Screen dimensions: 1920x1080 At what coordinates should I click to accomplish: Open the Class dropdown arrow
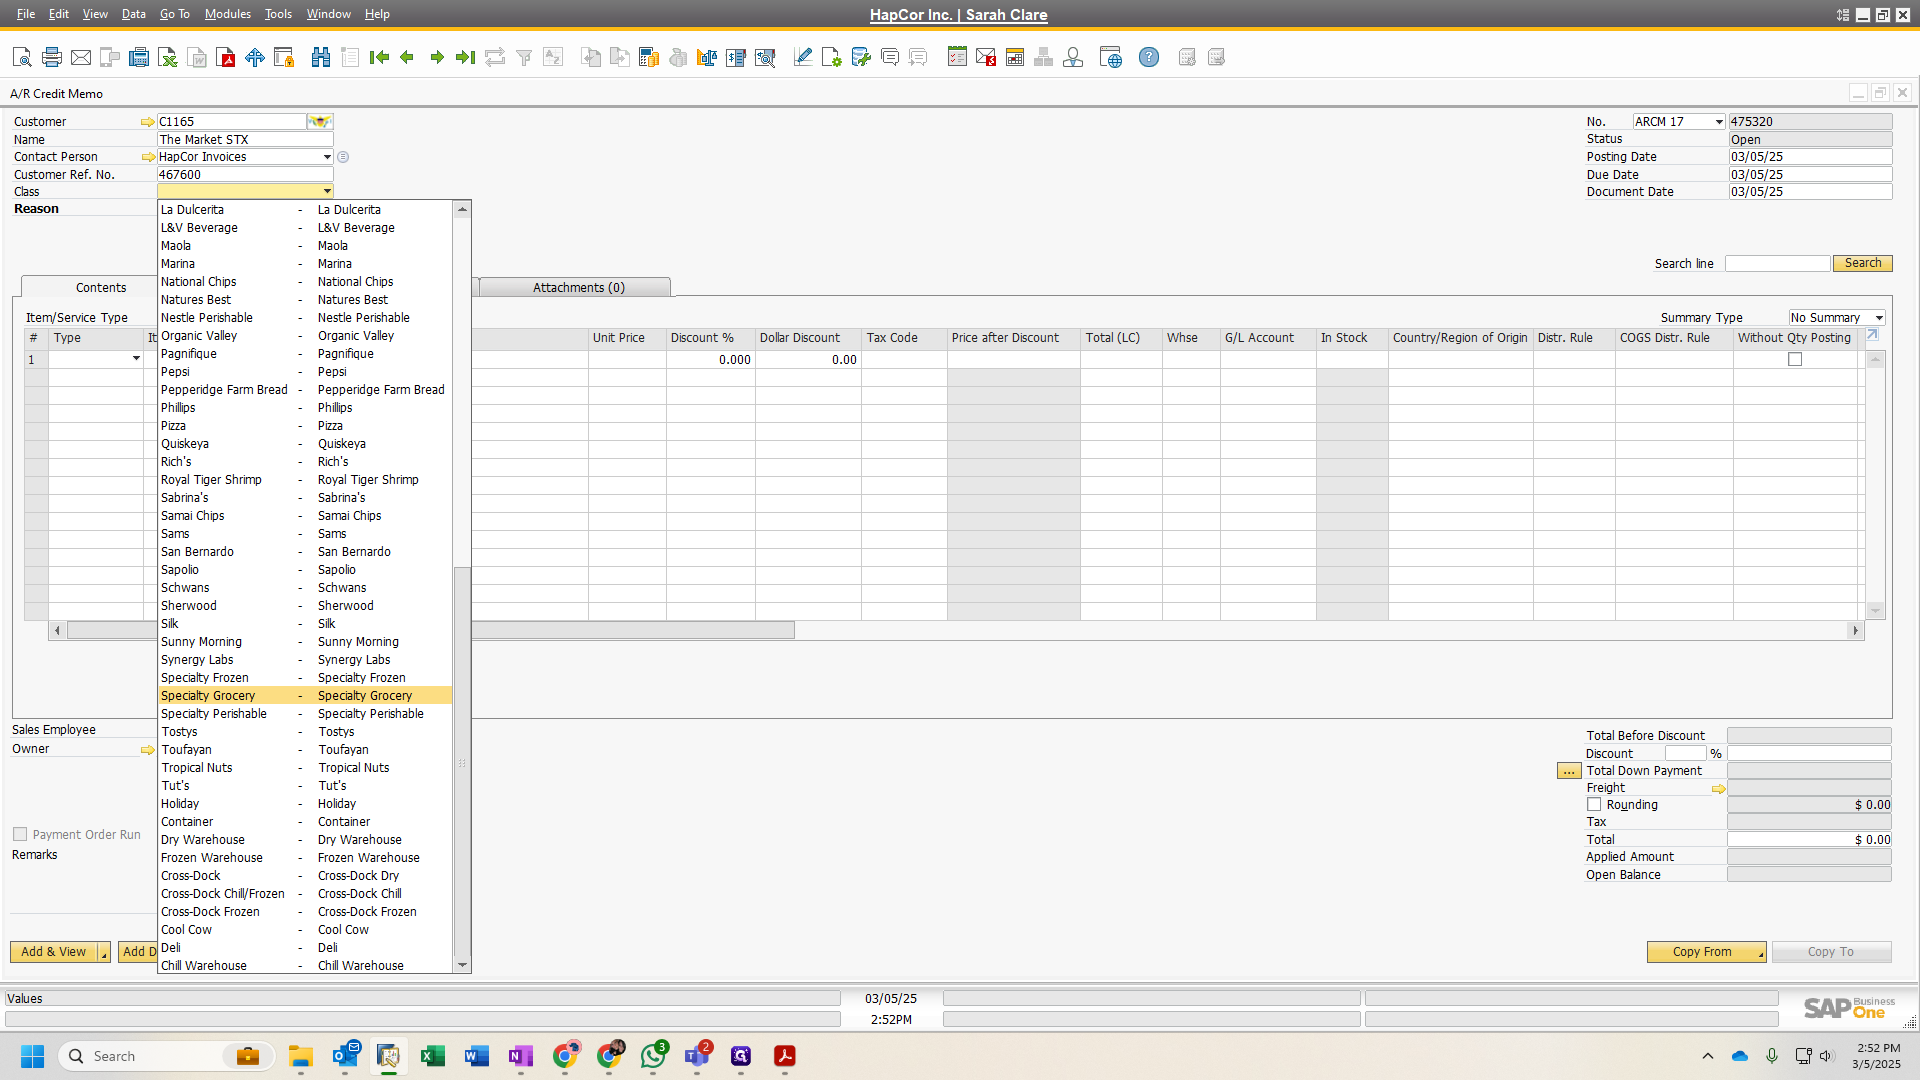coord(327,191)
